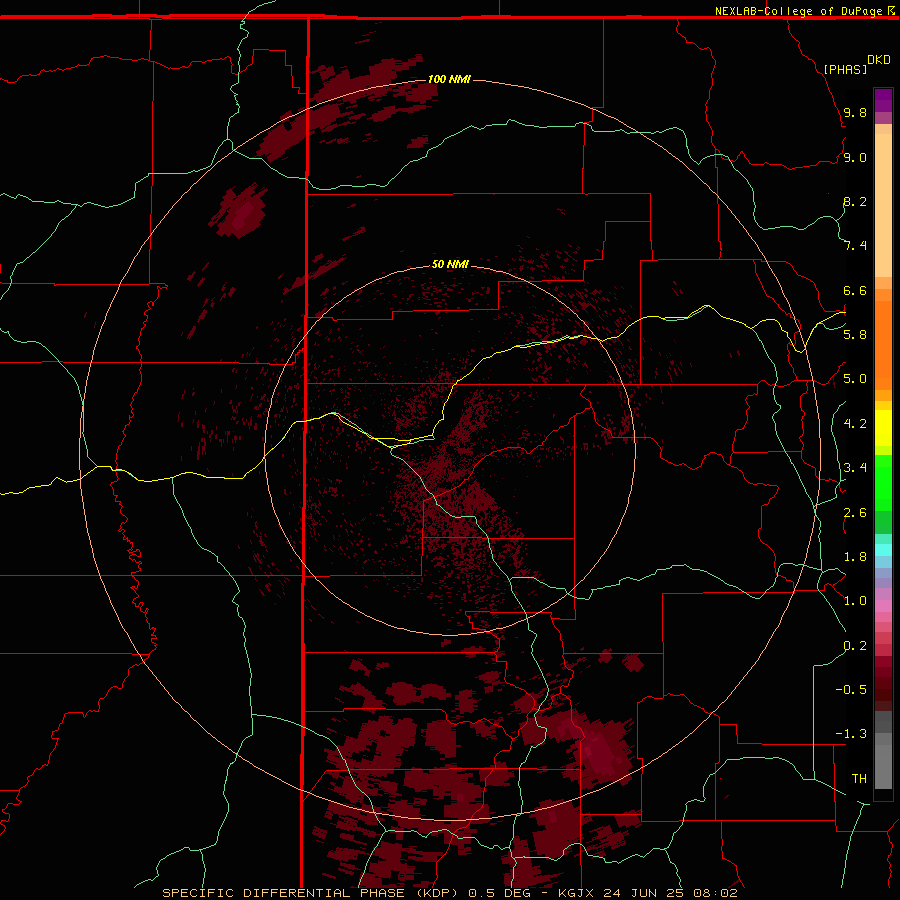Screen dimensions: 900x900
Task: Click the dark orange color bar segment
Action: (x=883, y=345)
